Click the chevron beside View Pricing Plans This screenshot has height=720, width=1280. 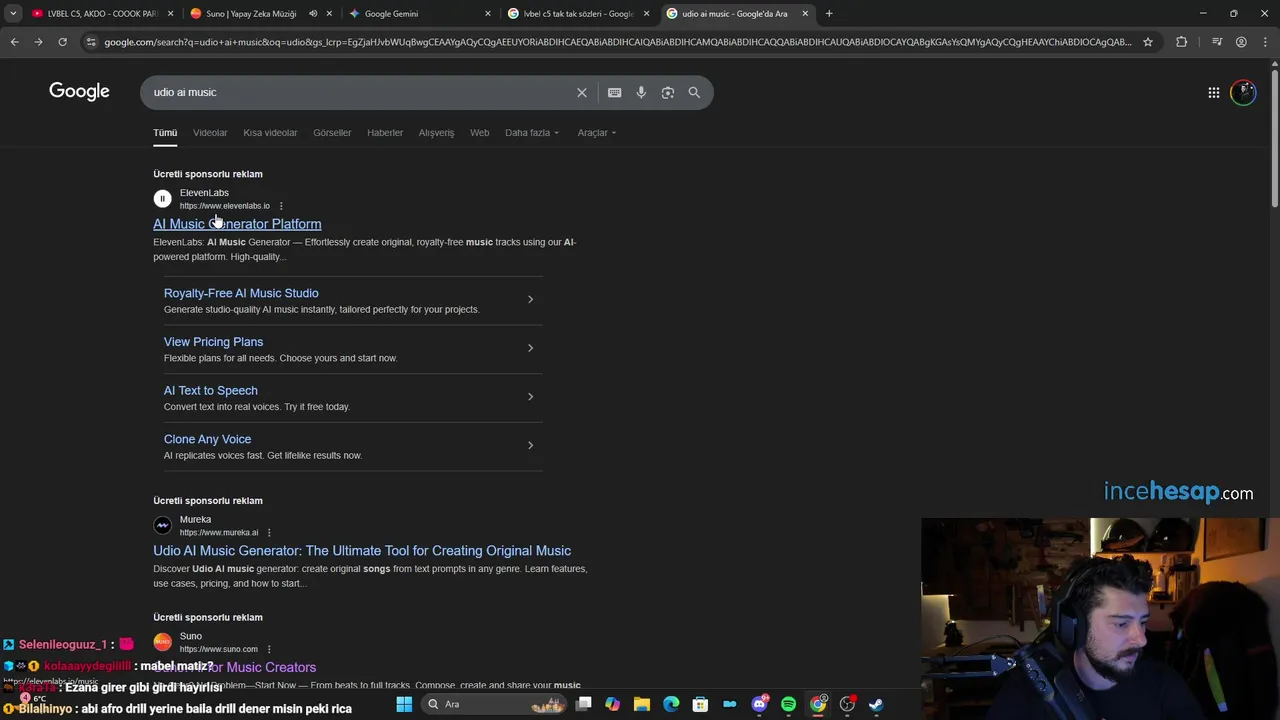[x=530, y=348]
